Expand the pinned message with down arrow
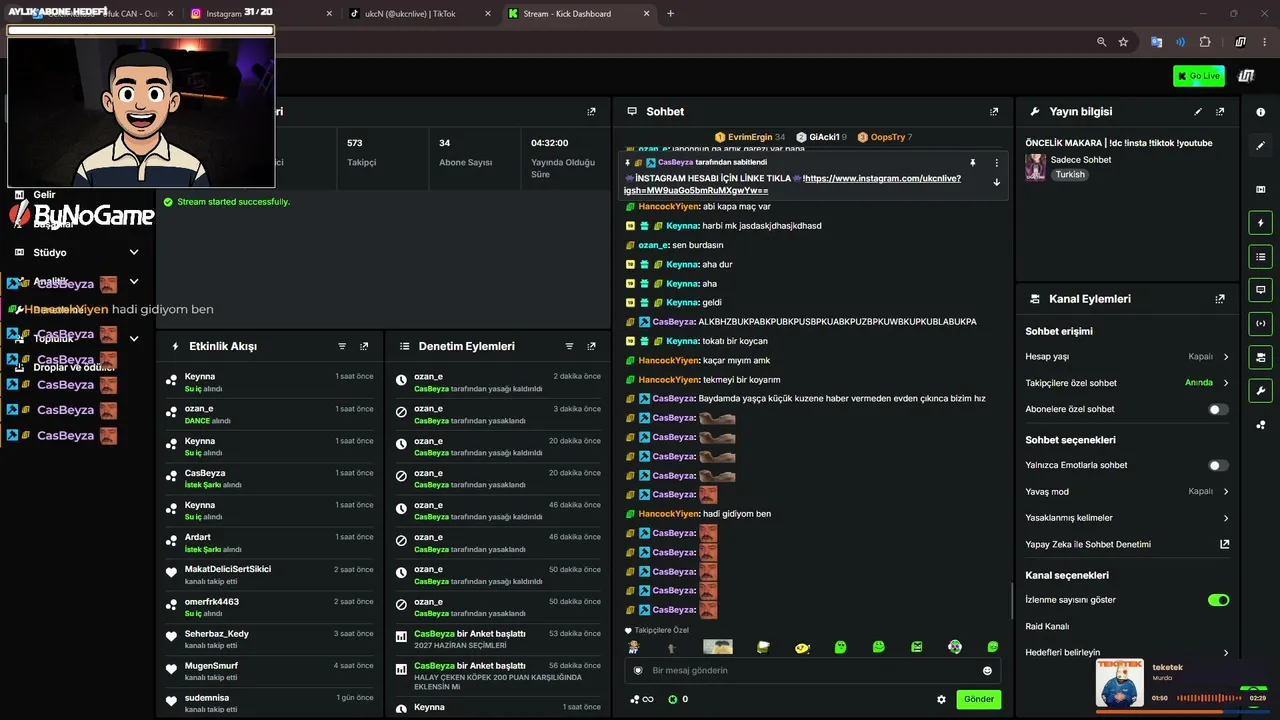Screen dimensions: 1280x720 [x=996, y=182]
